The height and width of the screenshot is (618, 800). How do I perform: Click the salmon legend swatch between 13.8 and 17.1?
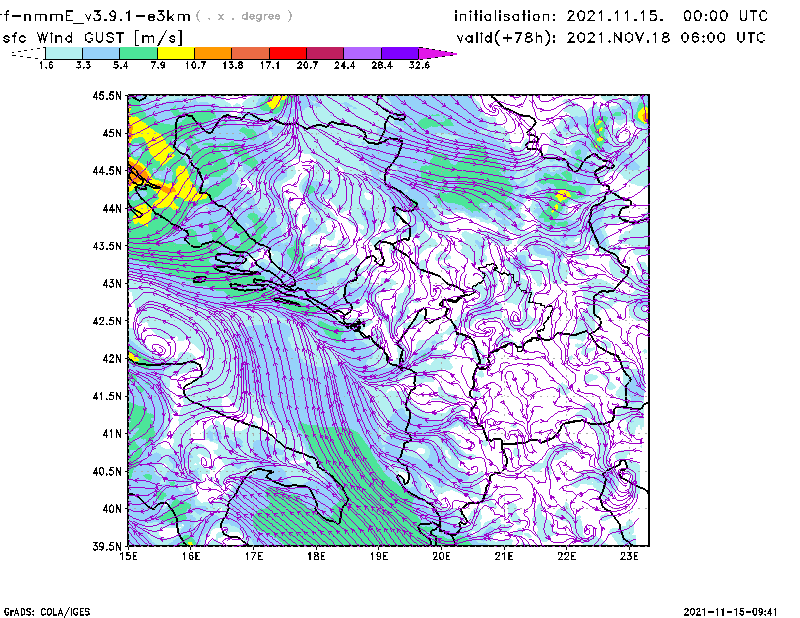pyautogui.click(x=251, y=53)
